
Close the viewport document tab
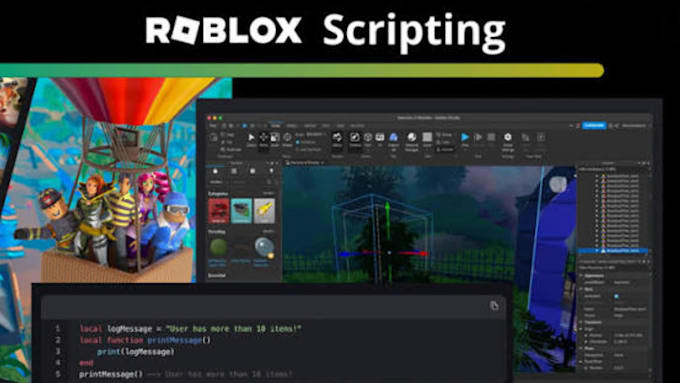323,163
